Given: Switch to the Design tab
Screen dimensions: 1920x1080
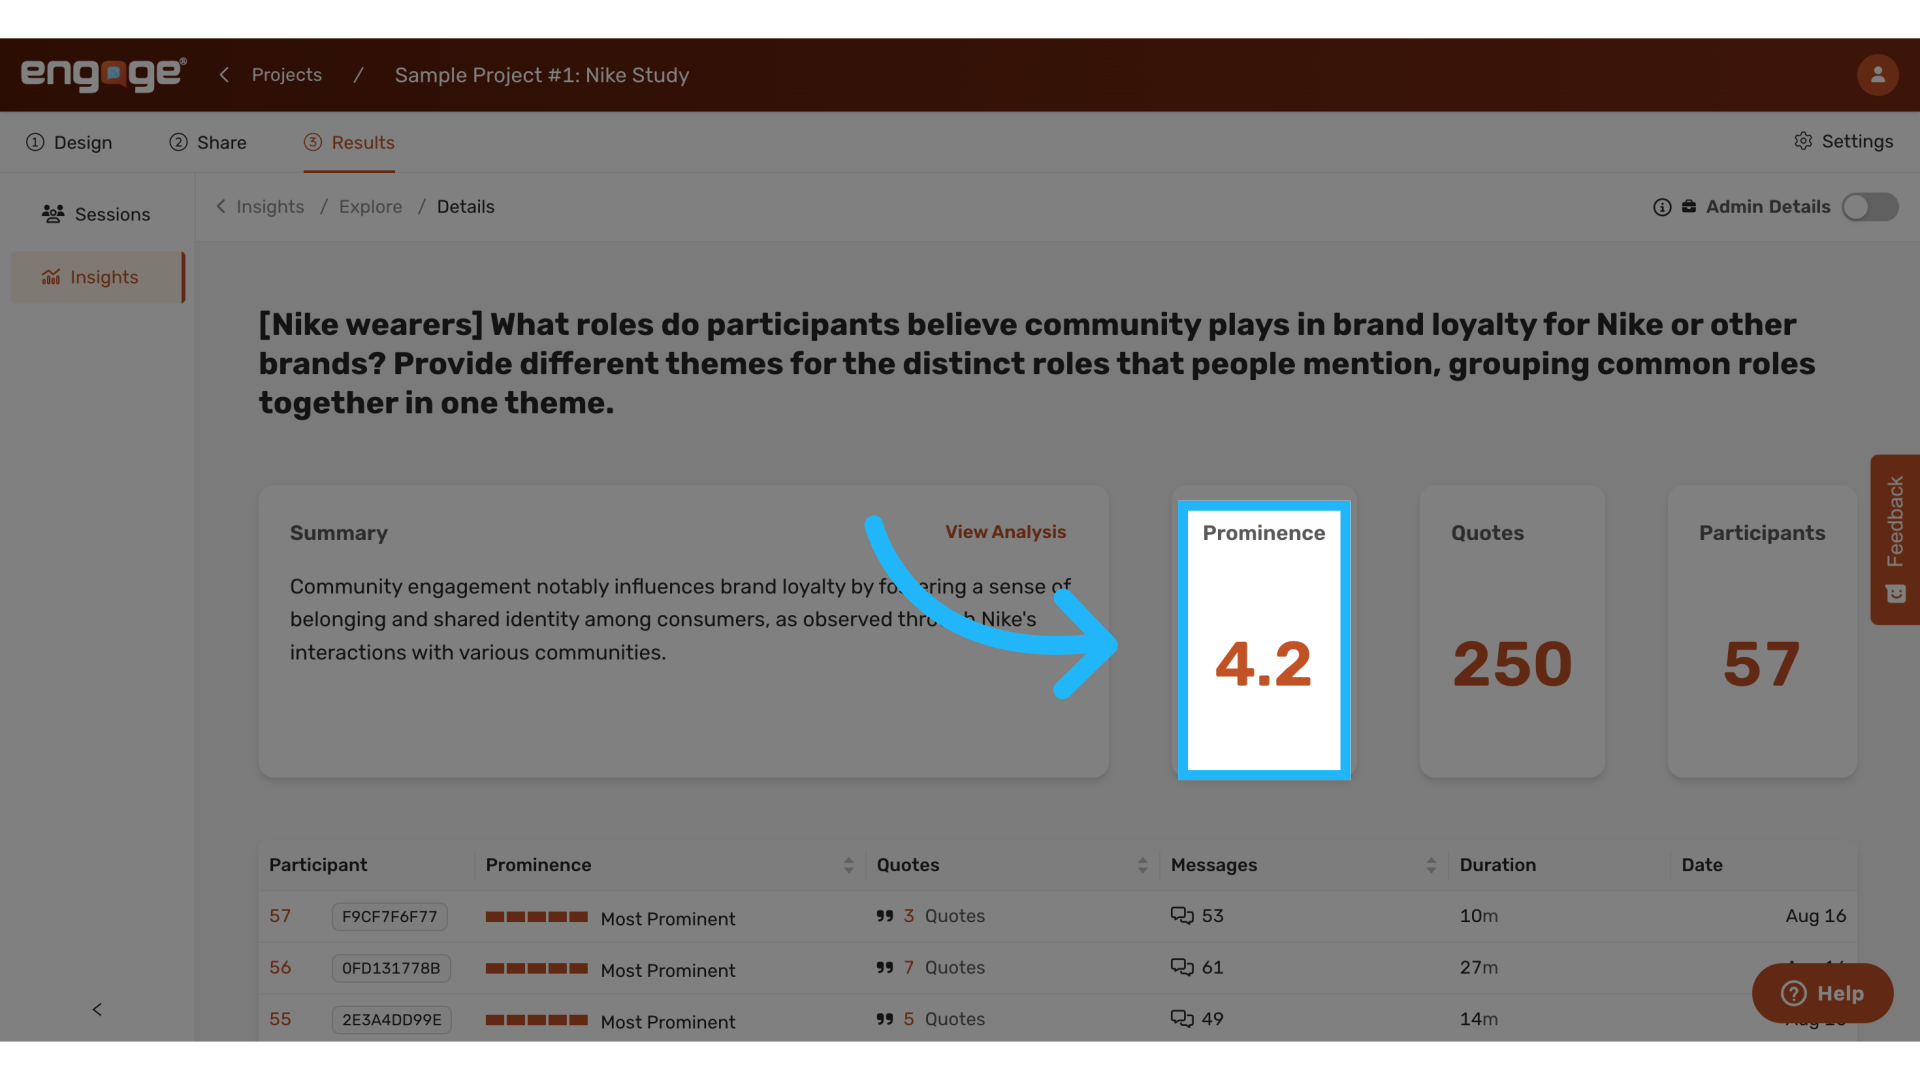Looking at the screenshot, I should pyautogui.click(x=69, y=142).
